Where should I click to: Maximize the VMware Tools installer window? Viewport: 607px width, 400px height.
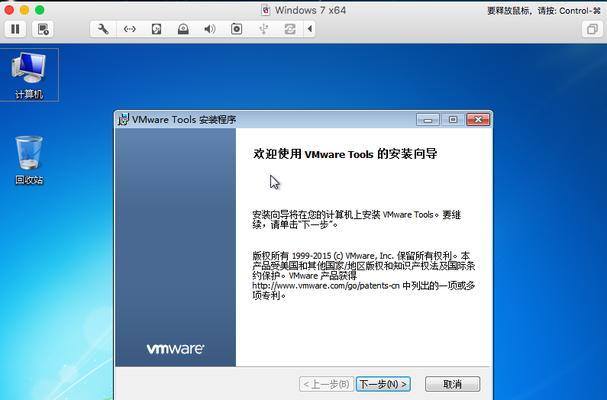[x=453, y=120]
